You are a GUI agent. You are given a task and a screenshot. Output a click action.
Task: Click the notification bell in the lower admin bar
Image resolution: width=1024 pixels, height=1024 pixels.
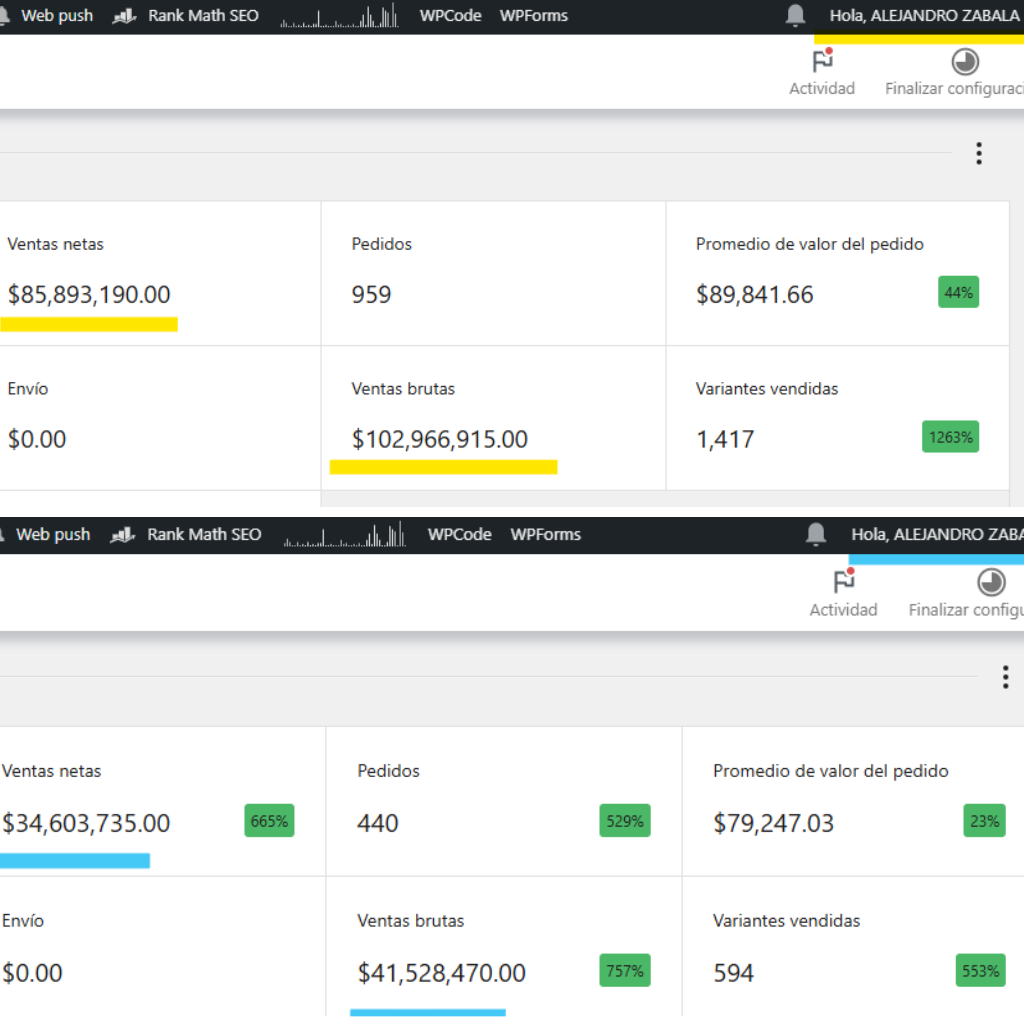coord(816,534)
